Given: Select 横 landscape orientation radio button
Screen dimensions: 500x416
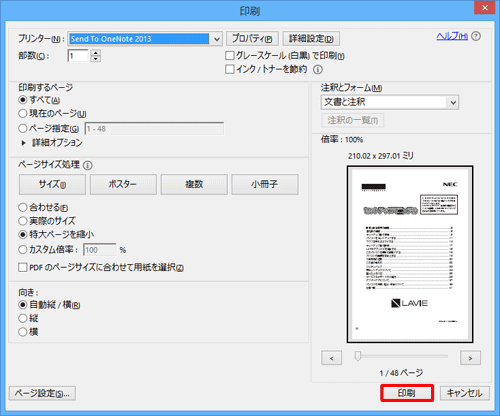Looking at the screenshot, I should tap(23, 332).
